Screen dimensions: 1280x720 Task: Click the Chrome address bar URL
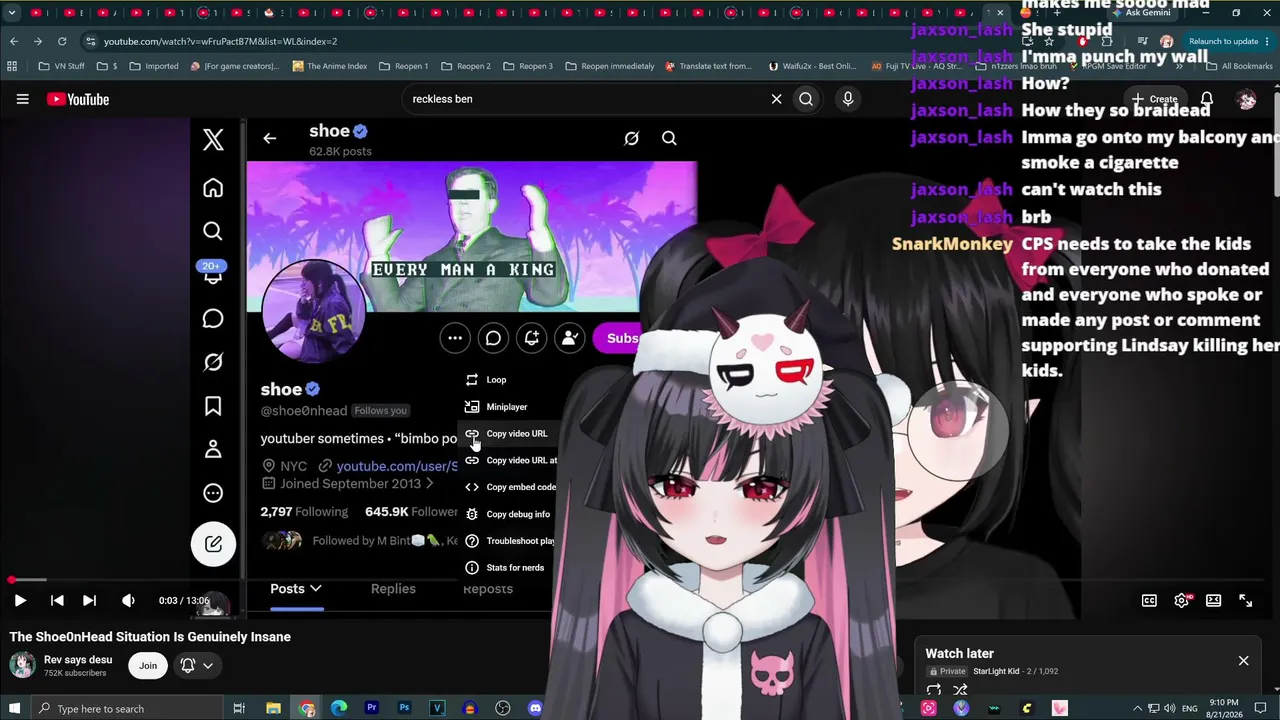(220, 41)
